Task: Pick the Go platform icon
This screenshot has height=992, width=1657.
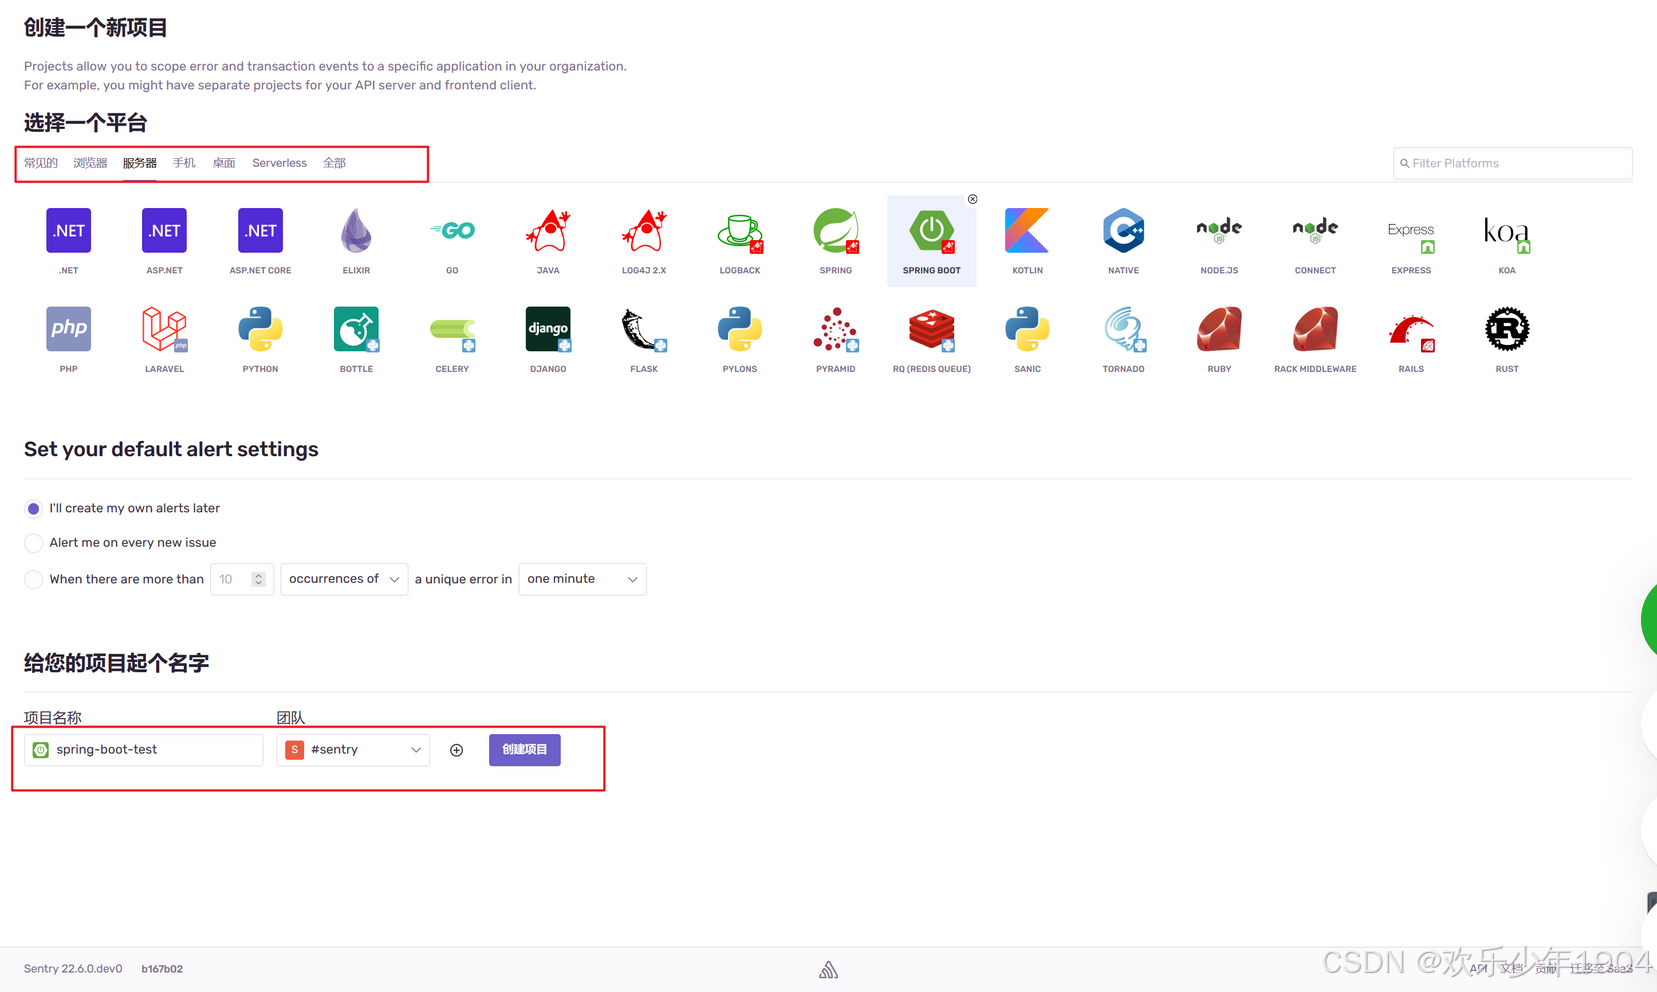Action: [x=452, y=232]
